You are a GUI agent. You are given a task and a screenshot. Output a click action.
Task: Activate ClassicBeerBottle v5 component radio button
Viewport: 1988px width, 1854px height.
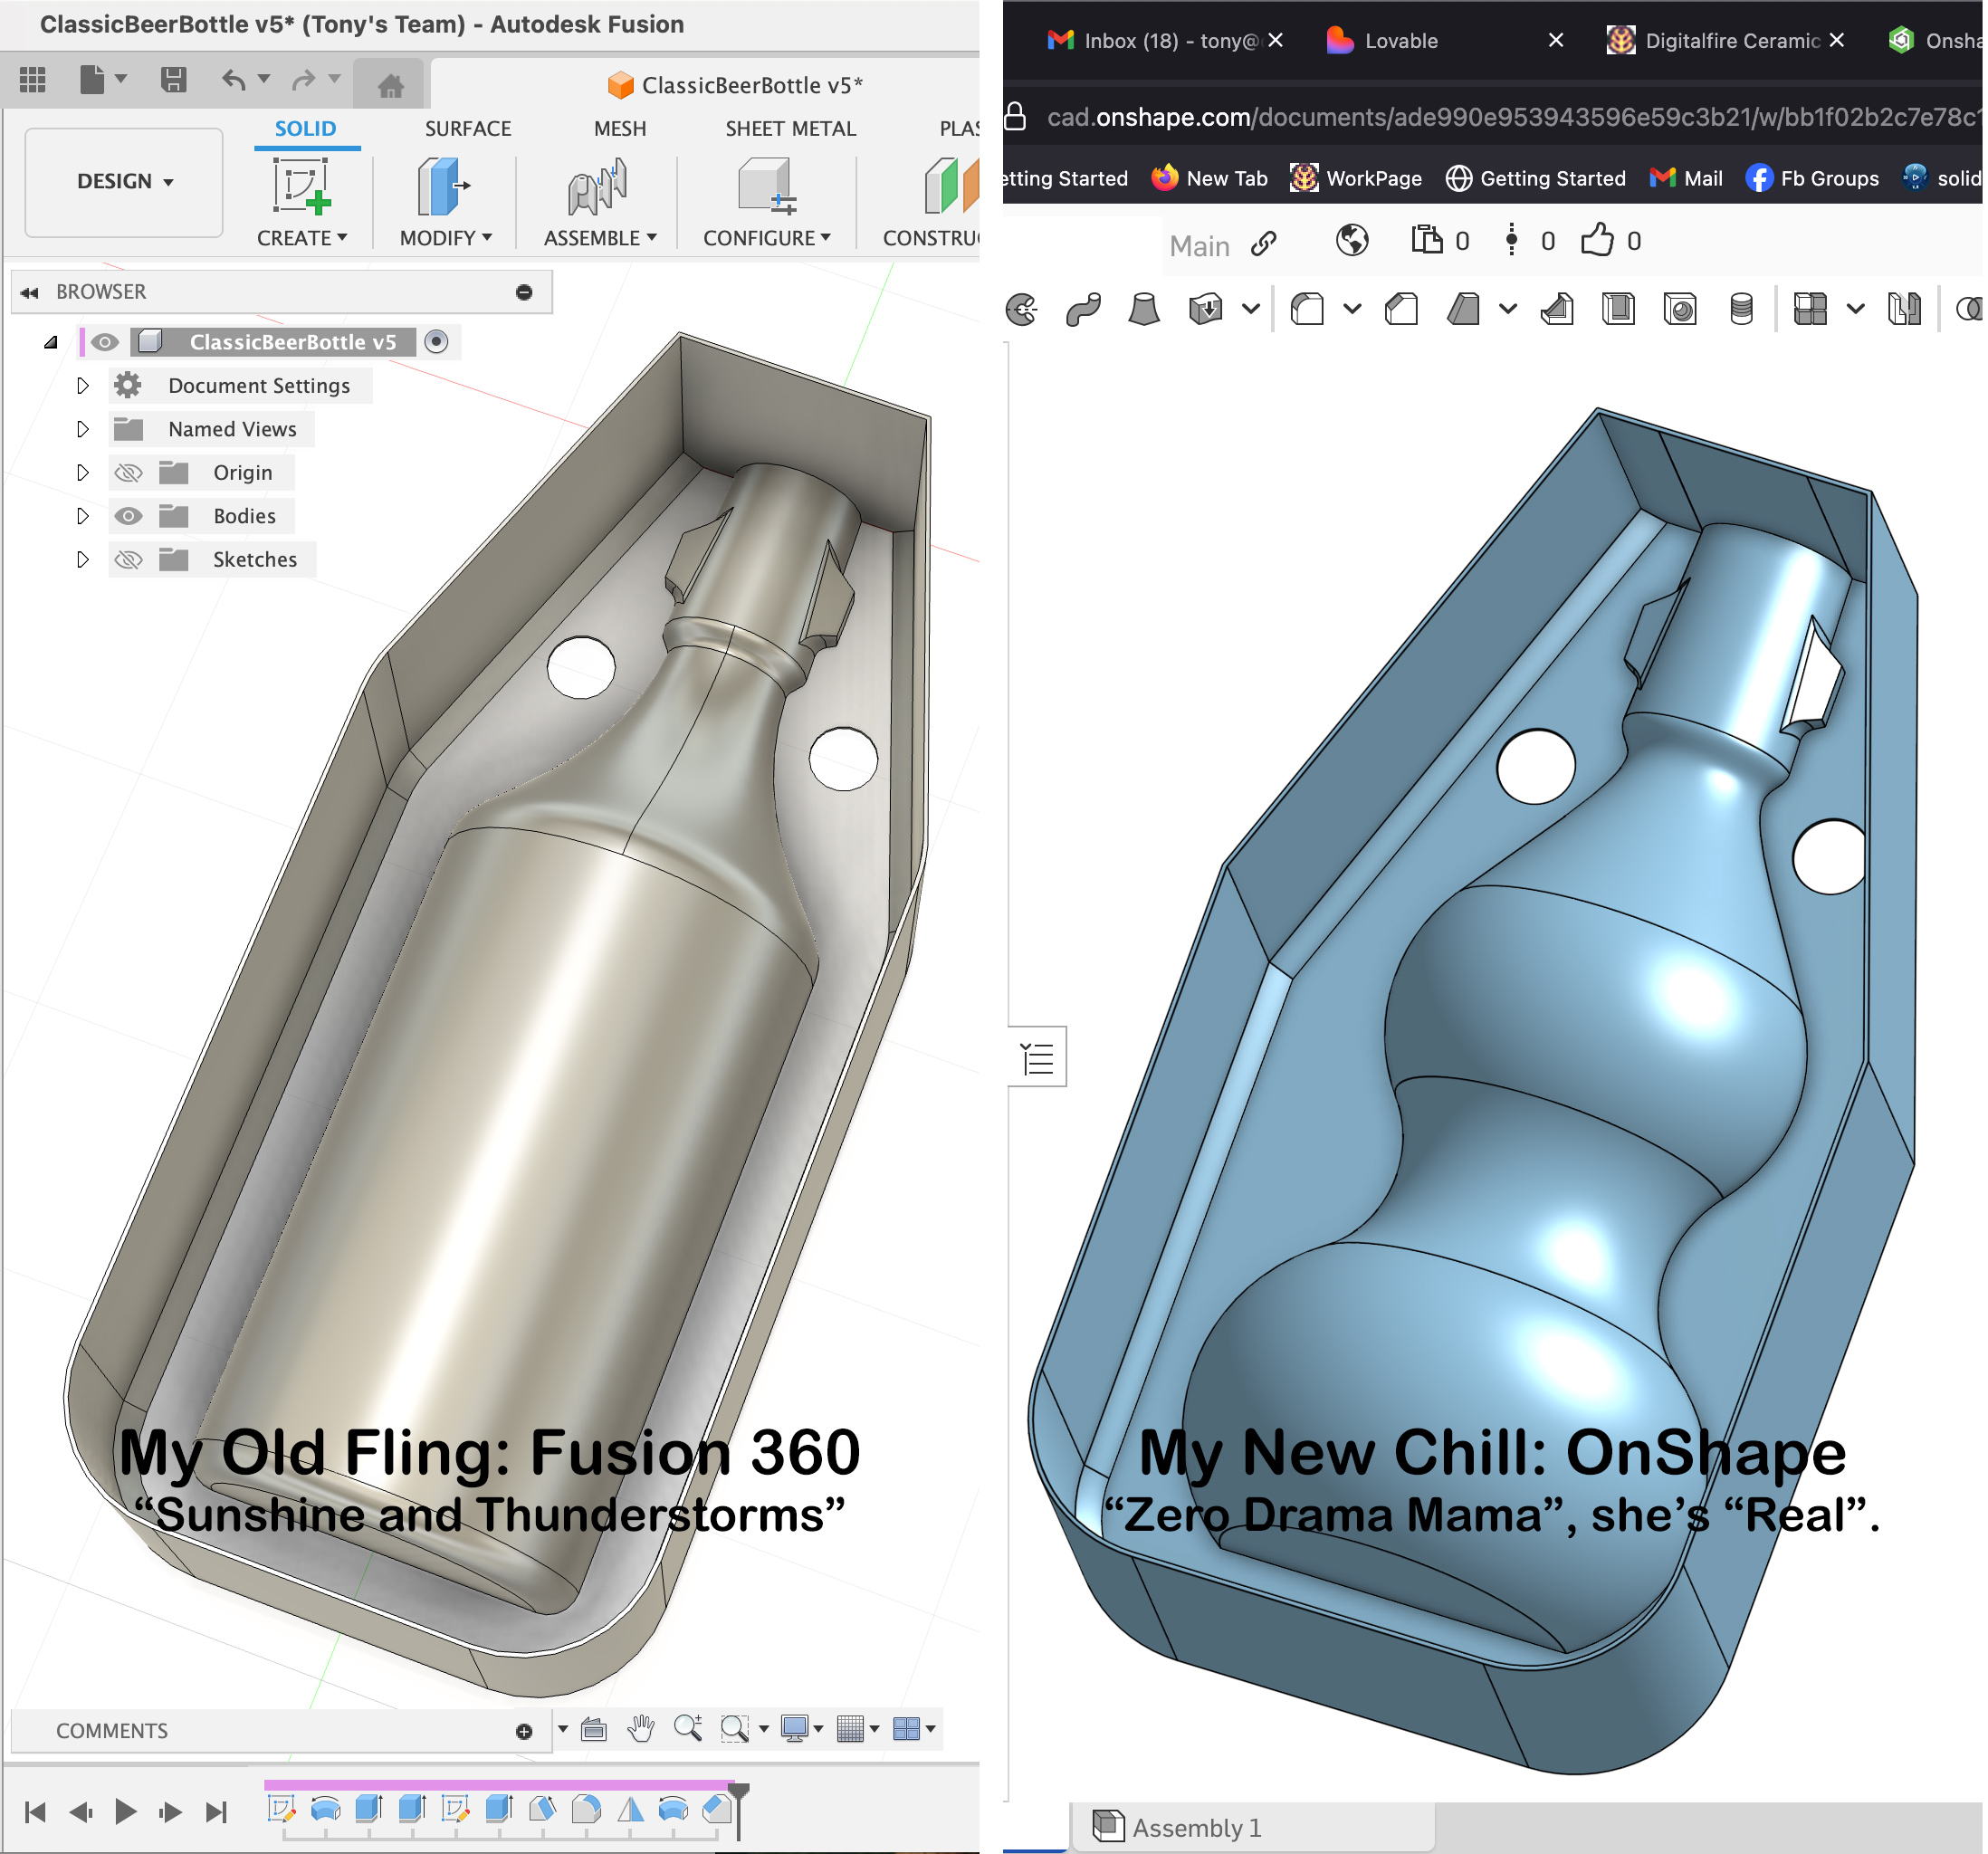(436, 342)
